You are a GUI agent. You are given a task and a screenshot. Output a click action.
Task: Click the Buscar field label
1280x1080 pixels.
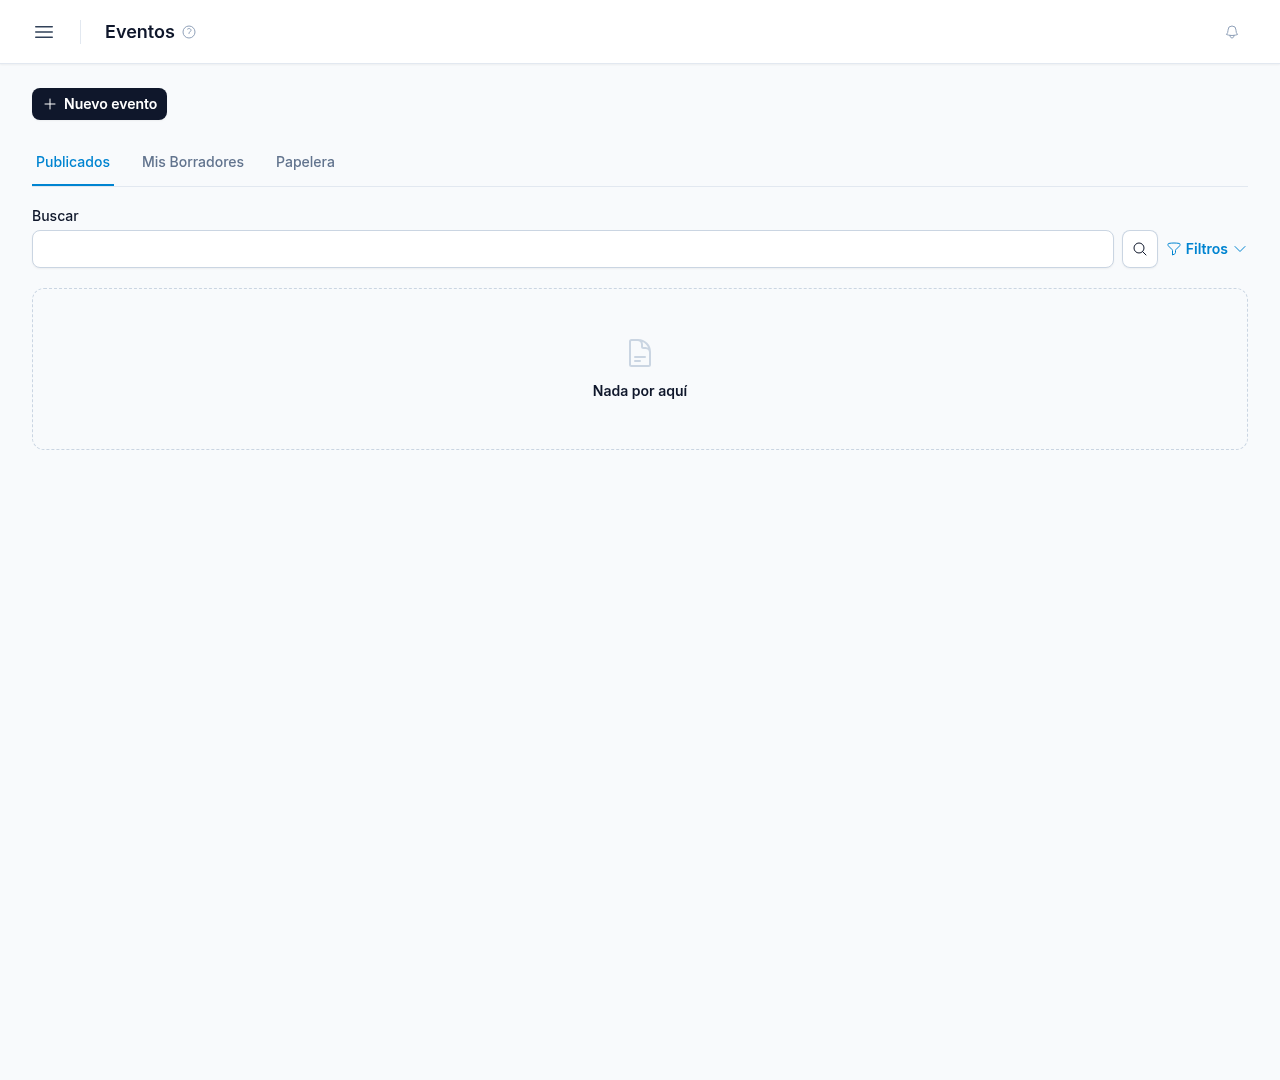pyautogui.click(x=55, y=216)
